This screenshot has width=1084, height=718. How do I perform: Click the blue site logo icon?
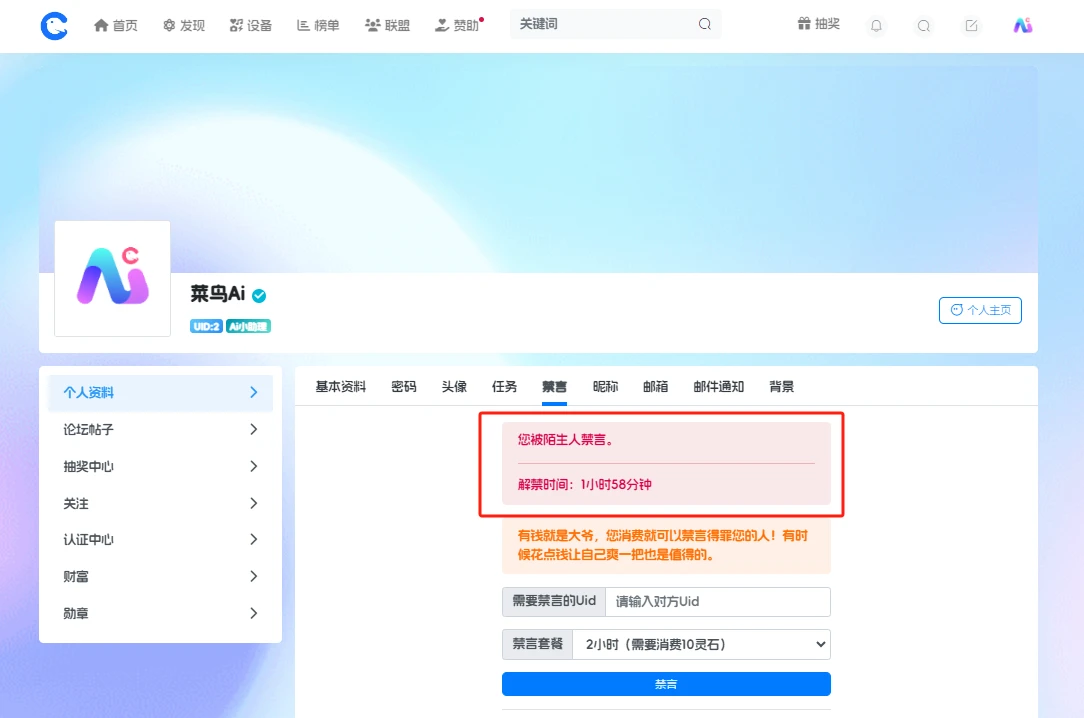pyautogui.click(x=54, y=26)
